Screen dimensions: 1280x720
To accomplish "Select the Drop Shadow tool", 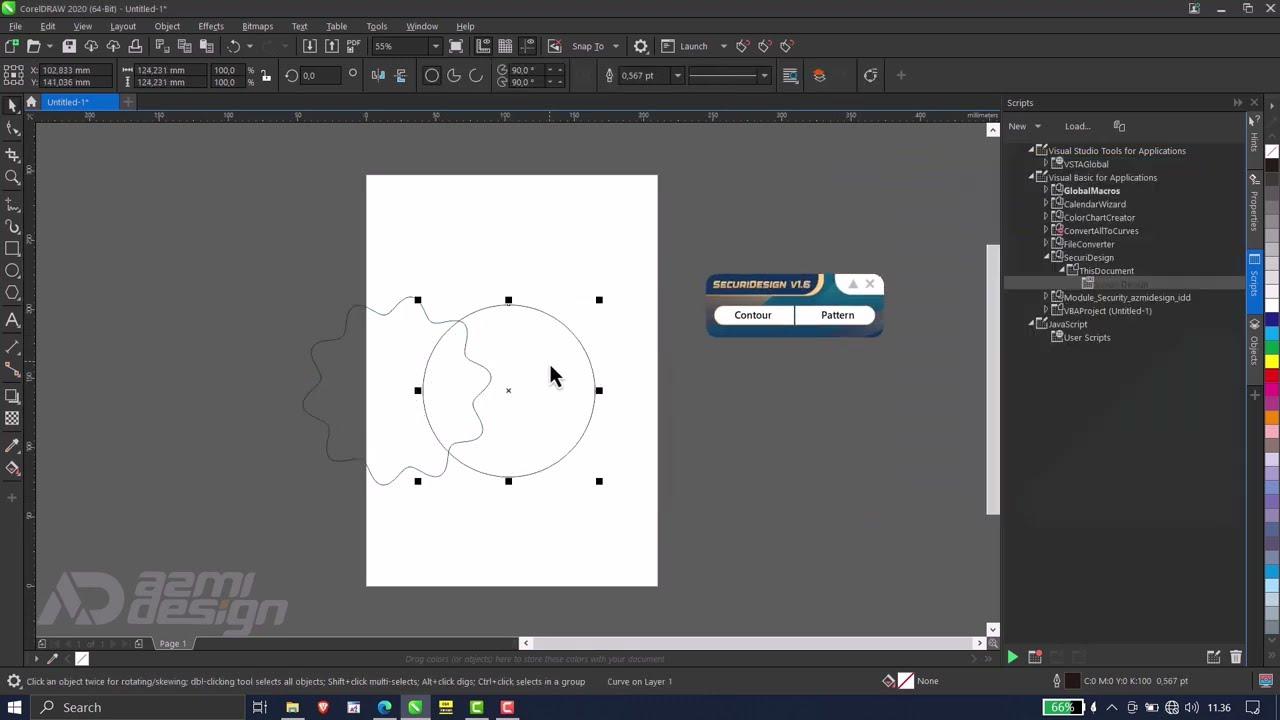I will click(x=12, y=395).
